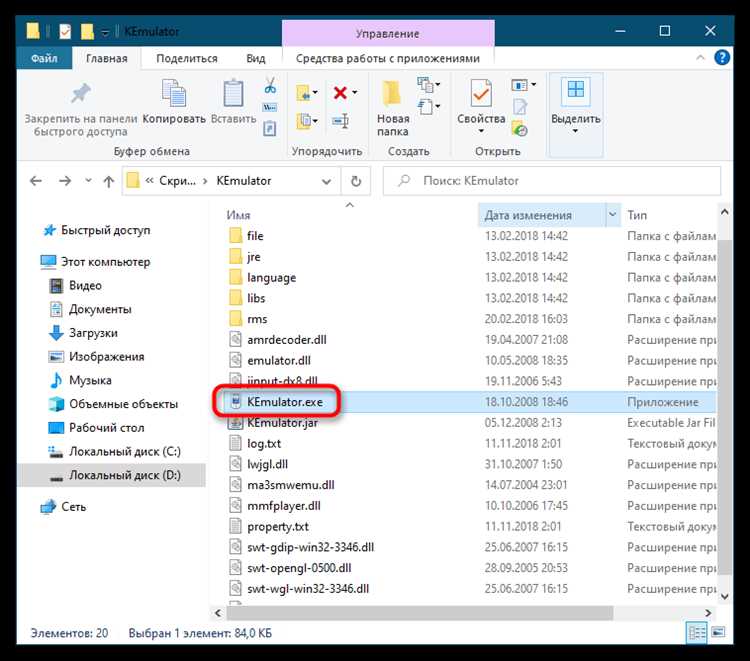Click the New item icon
The image size is (750, 661).
tap(425, 85)
